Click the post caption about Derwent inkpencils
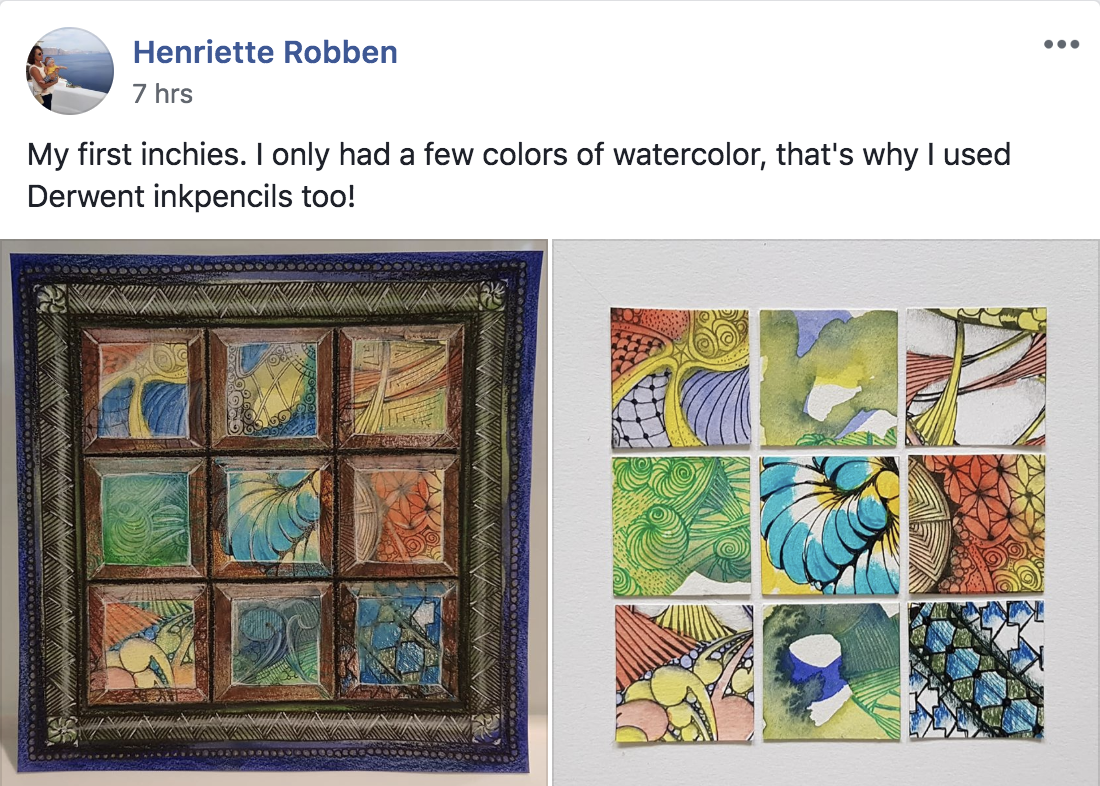 click(x=519, y=175)
